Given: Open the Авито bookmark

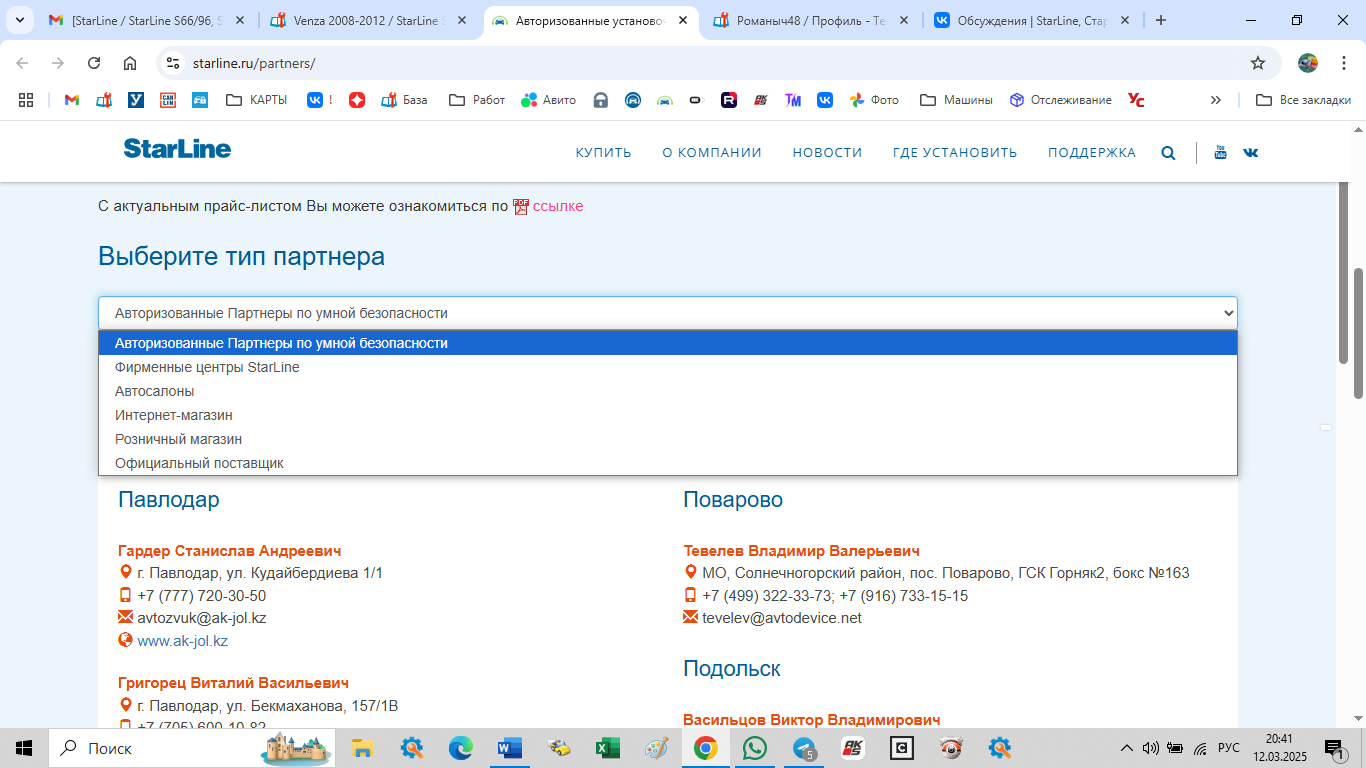Looking at the screenshot, I should pyautogui.click(x=548, y=100).
